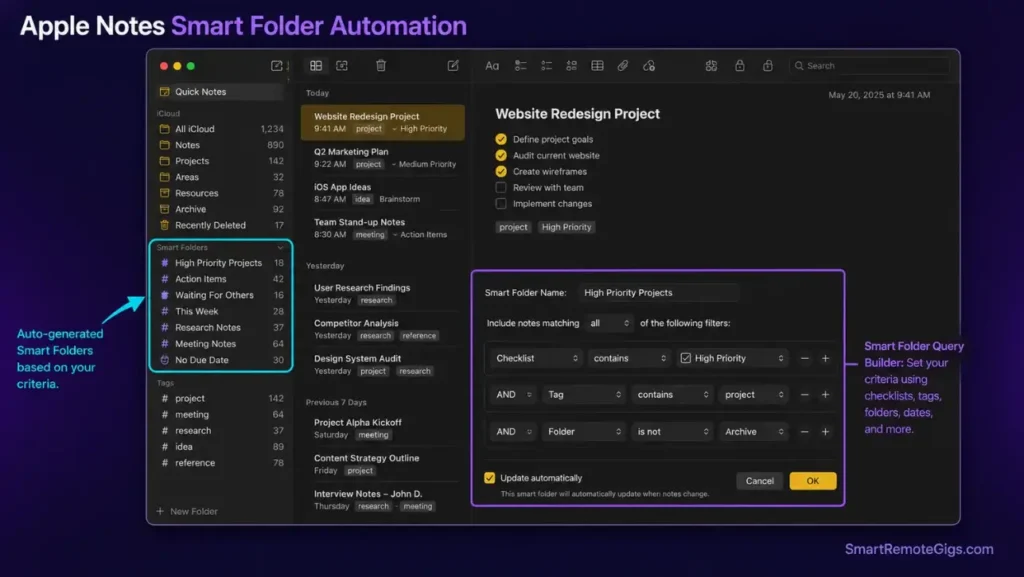
Task: Click the plus icon for New Folder
Action: point(160,511)
